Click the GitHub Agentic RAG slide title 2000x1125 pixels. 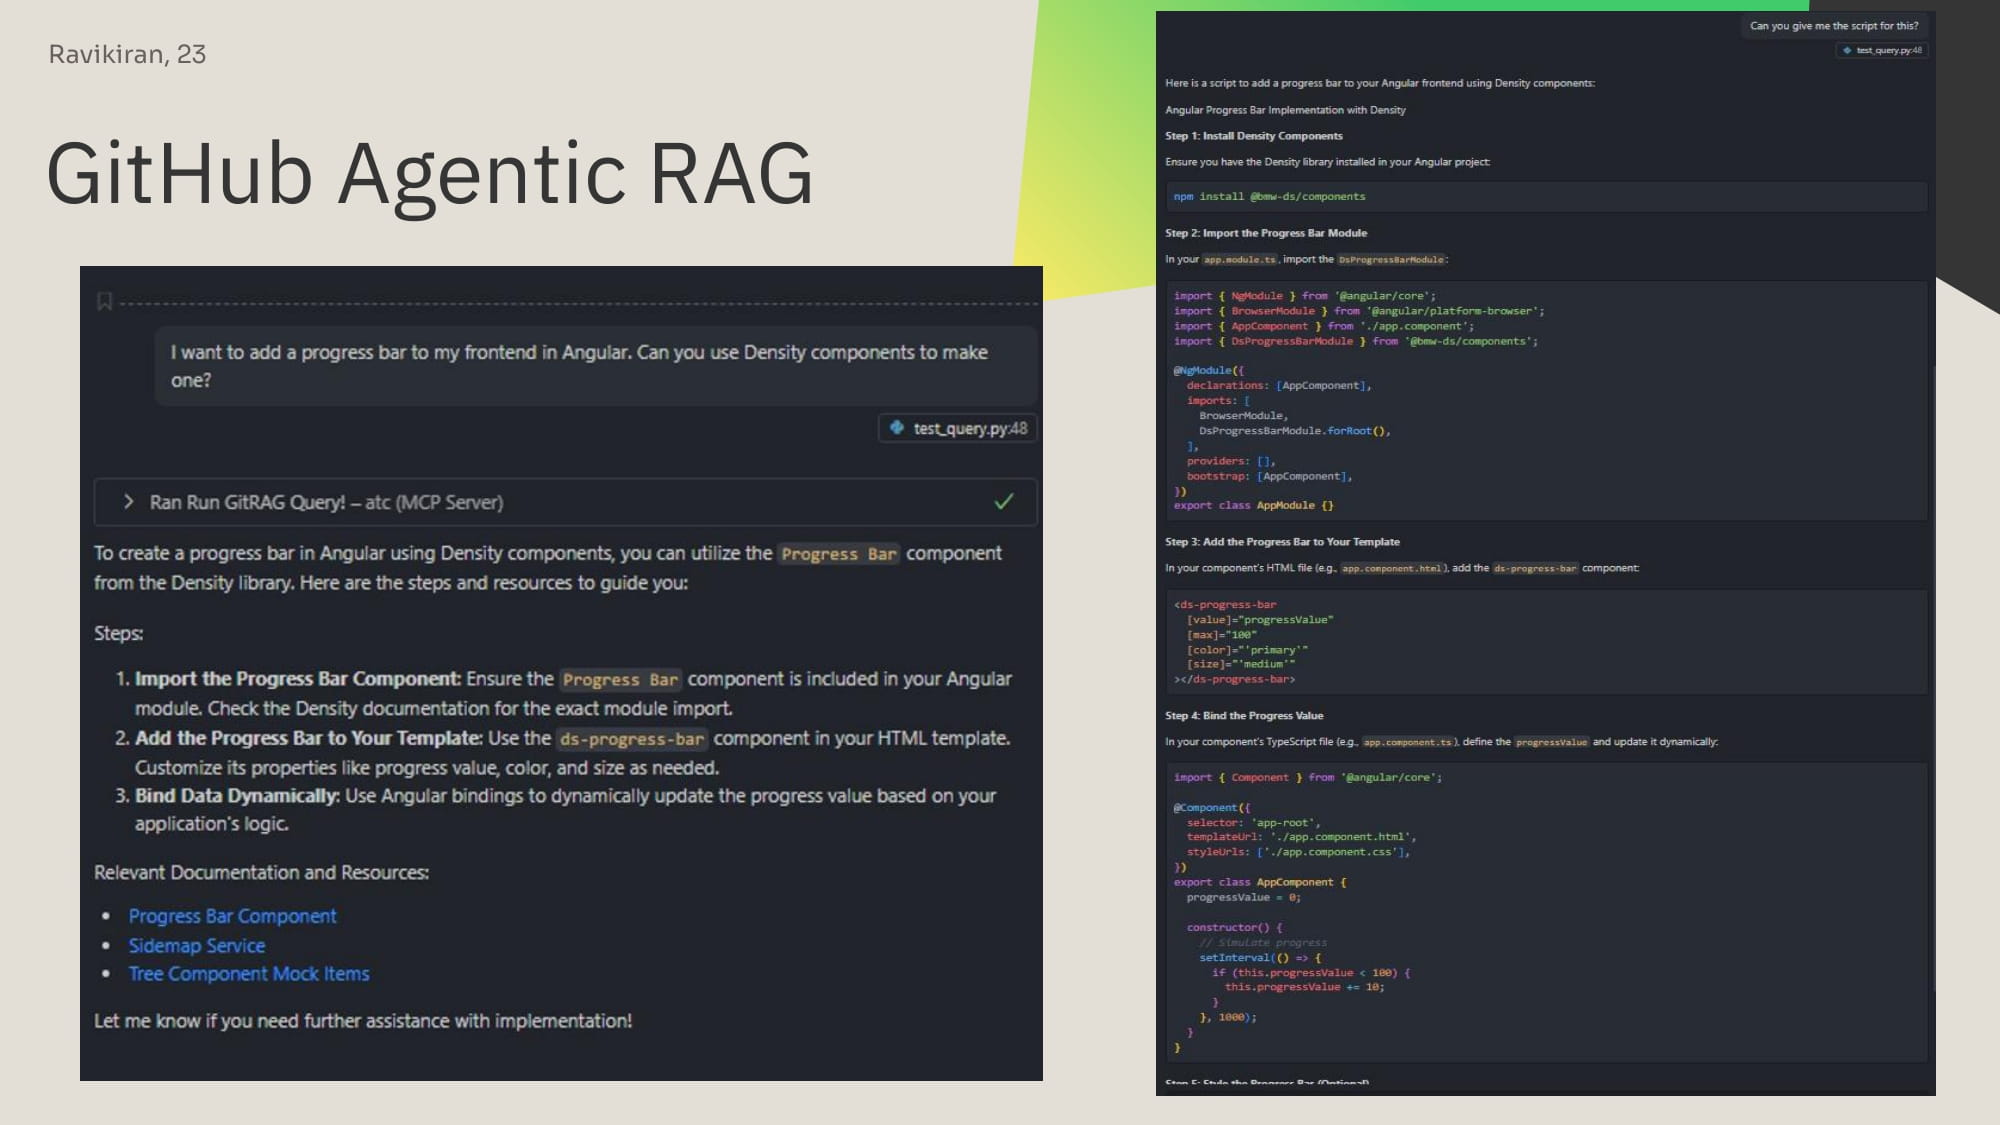pos(430,173)
